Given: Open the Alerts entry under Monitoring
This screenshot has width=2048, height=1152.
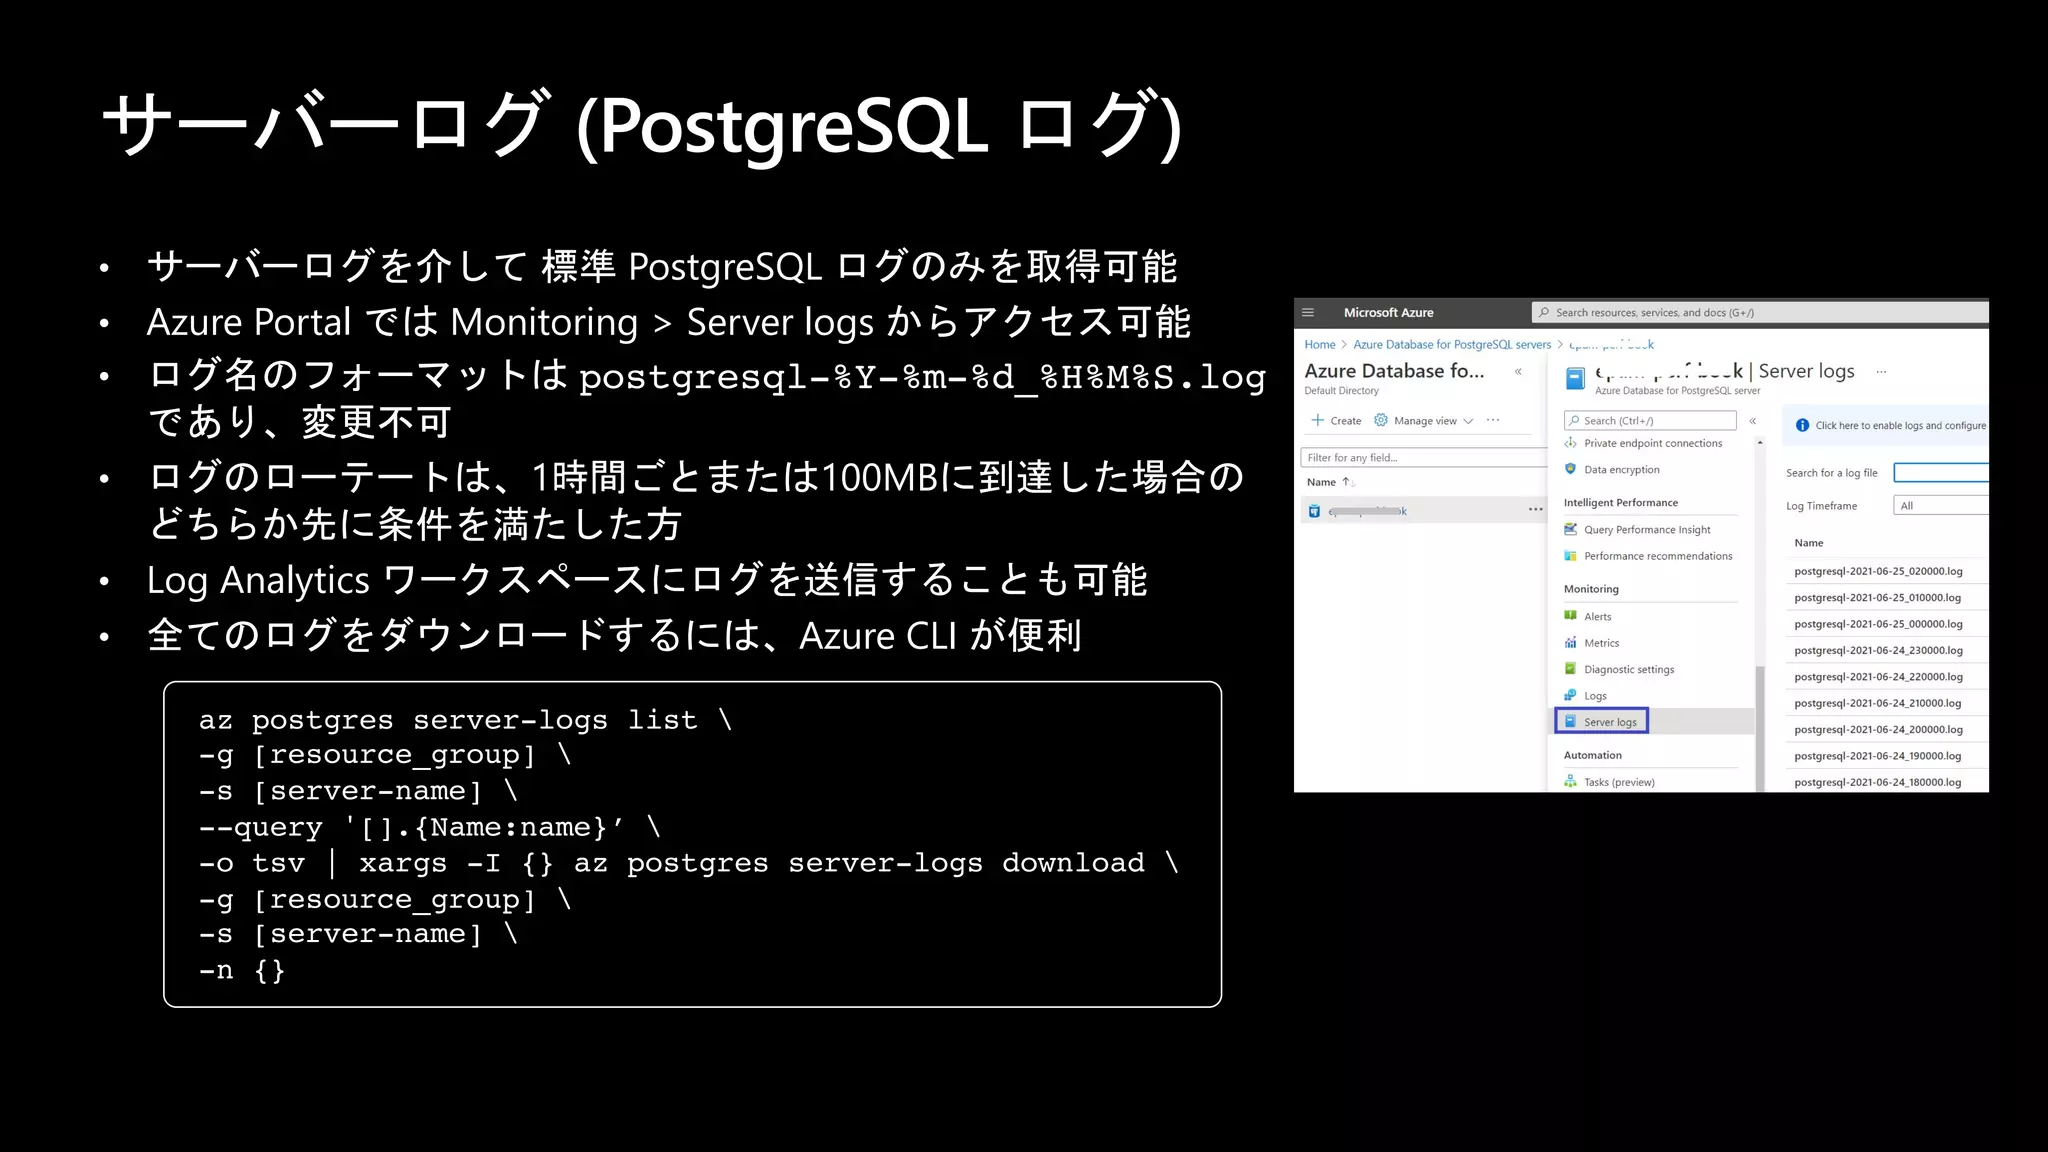Looking at the screenshot, I should click(1597, 616).
